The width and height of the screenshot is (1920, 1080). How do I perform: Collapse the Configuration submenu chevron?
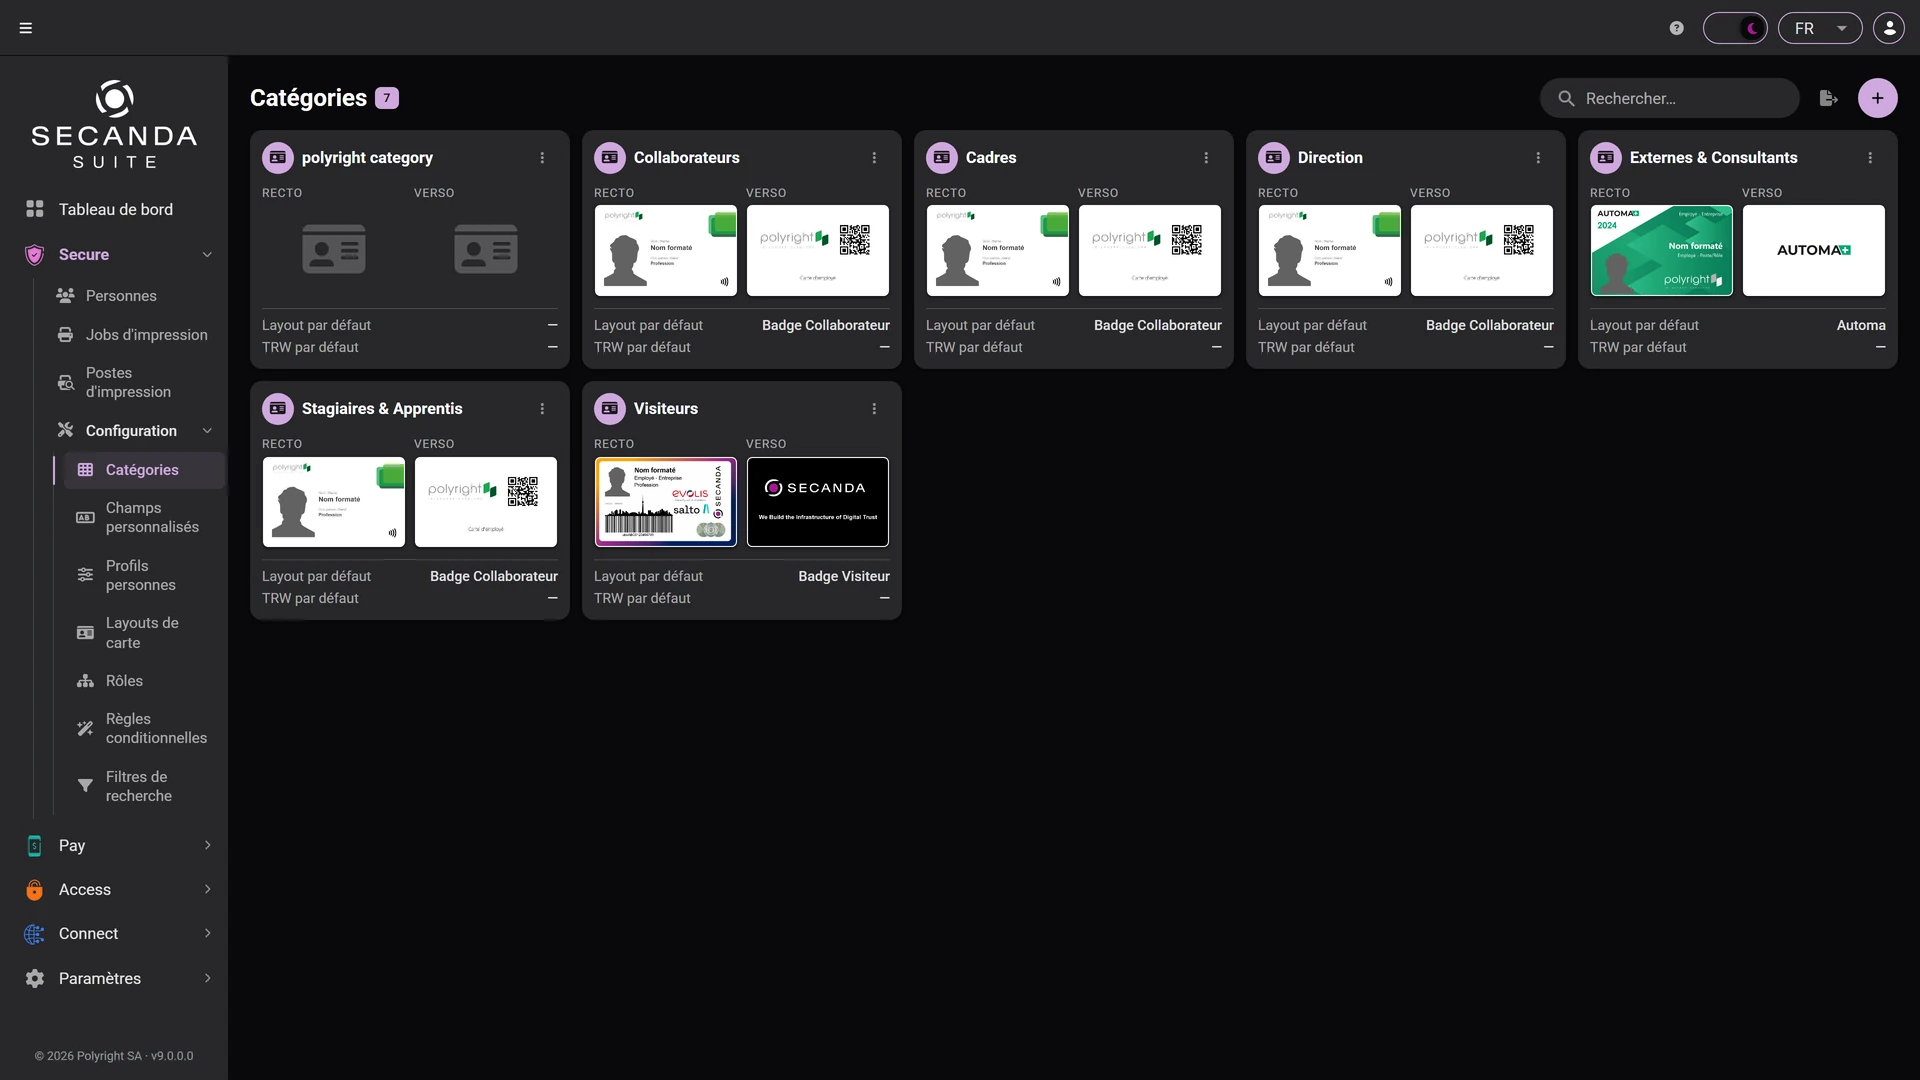pyautogui.click(x=207, y=431)
